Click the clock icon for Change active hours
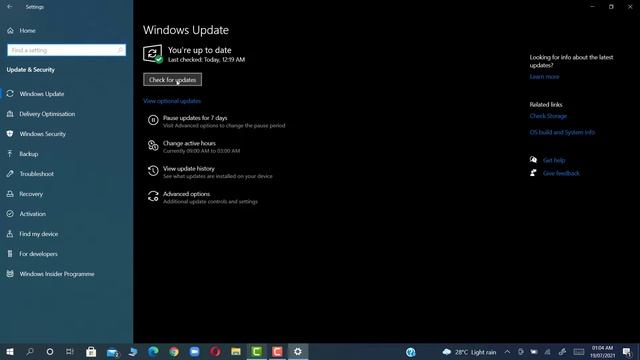The image size is (640, 360). pyautogui.click(x=153, y=145)
